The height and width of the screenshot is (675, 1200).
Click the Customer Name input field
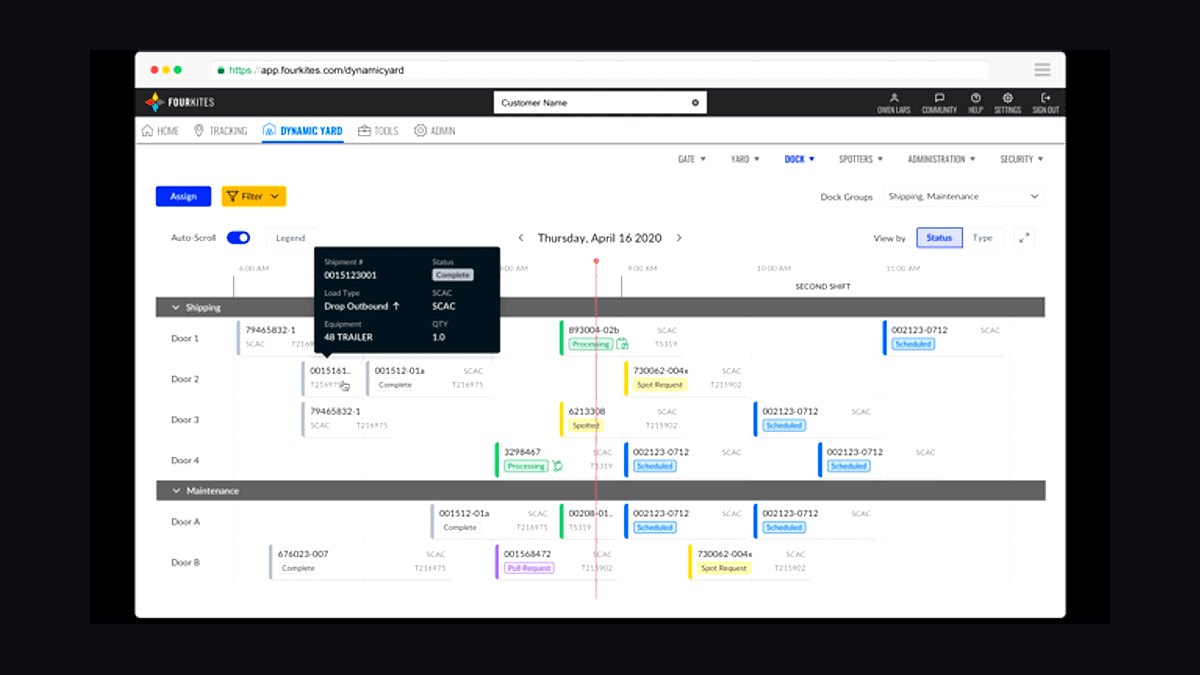600,103
